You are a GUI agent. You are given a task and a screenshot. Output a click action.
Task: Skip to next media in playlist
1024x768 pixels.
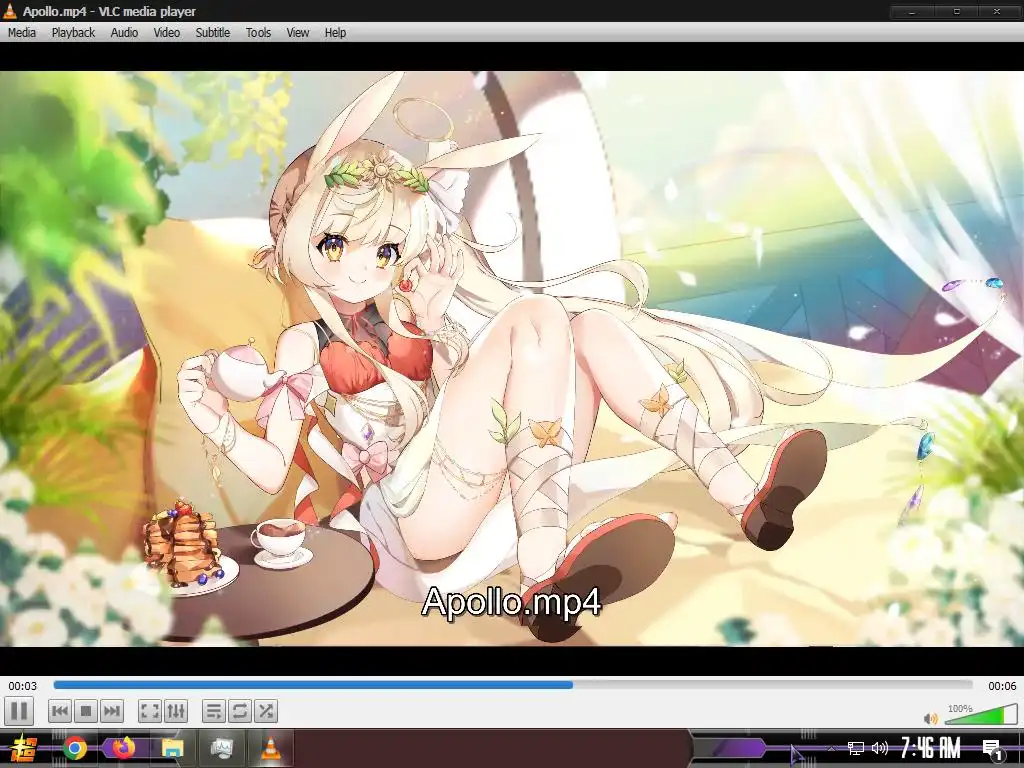click(x=112, y=711)
